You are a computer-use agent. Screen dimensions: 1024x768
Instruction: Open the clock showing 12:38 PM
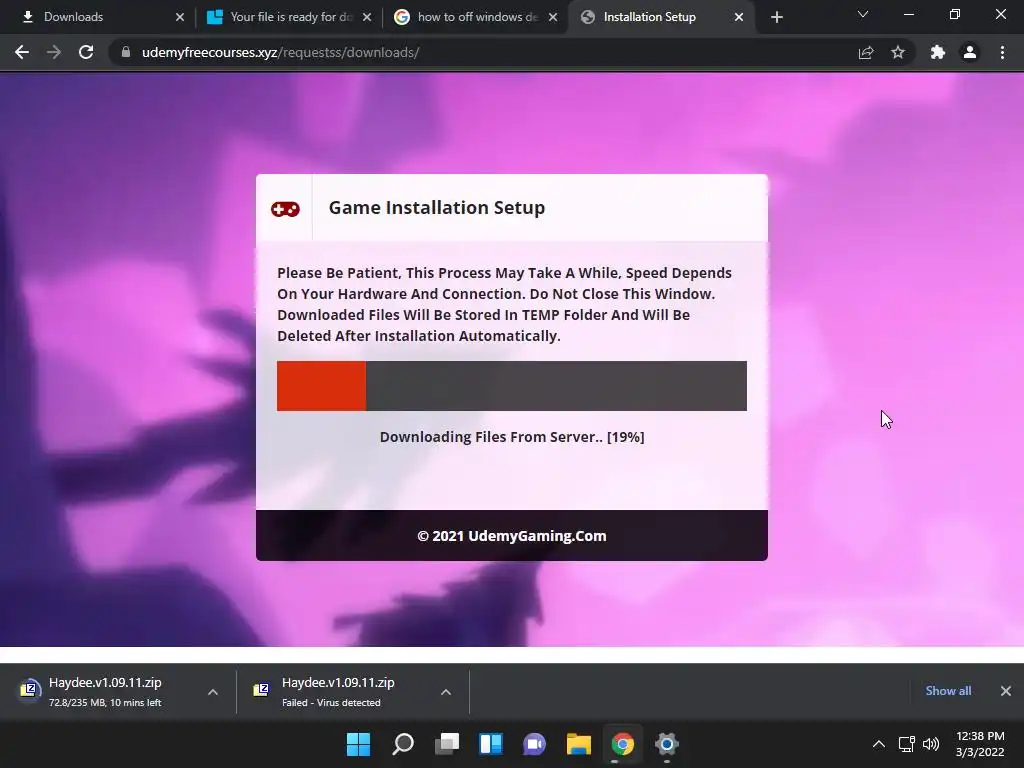tap(980, 744)
